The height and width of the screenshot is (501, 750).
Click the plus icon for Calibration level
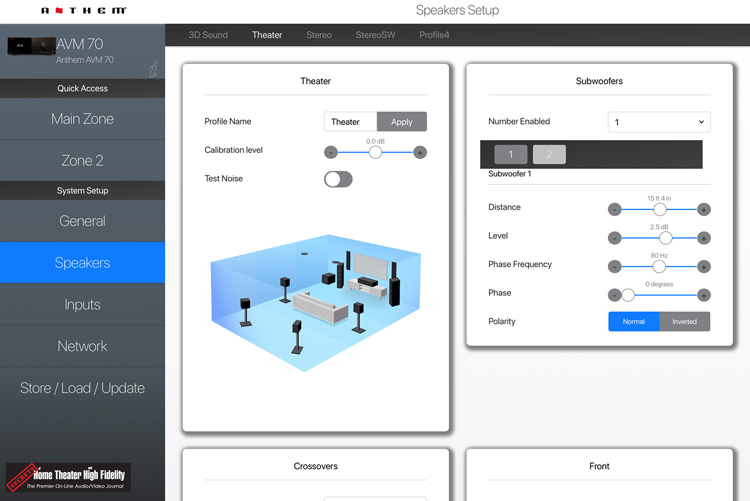[x=420, y=152]
